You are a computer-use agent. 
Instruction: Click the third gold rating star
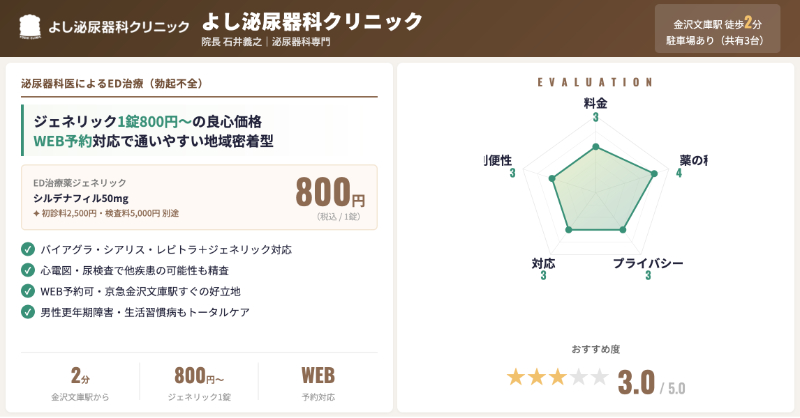pyautogui.click(x=558, y=378)
